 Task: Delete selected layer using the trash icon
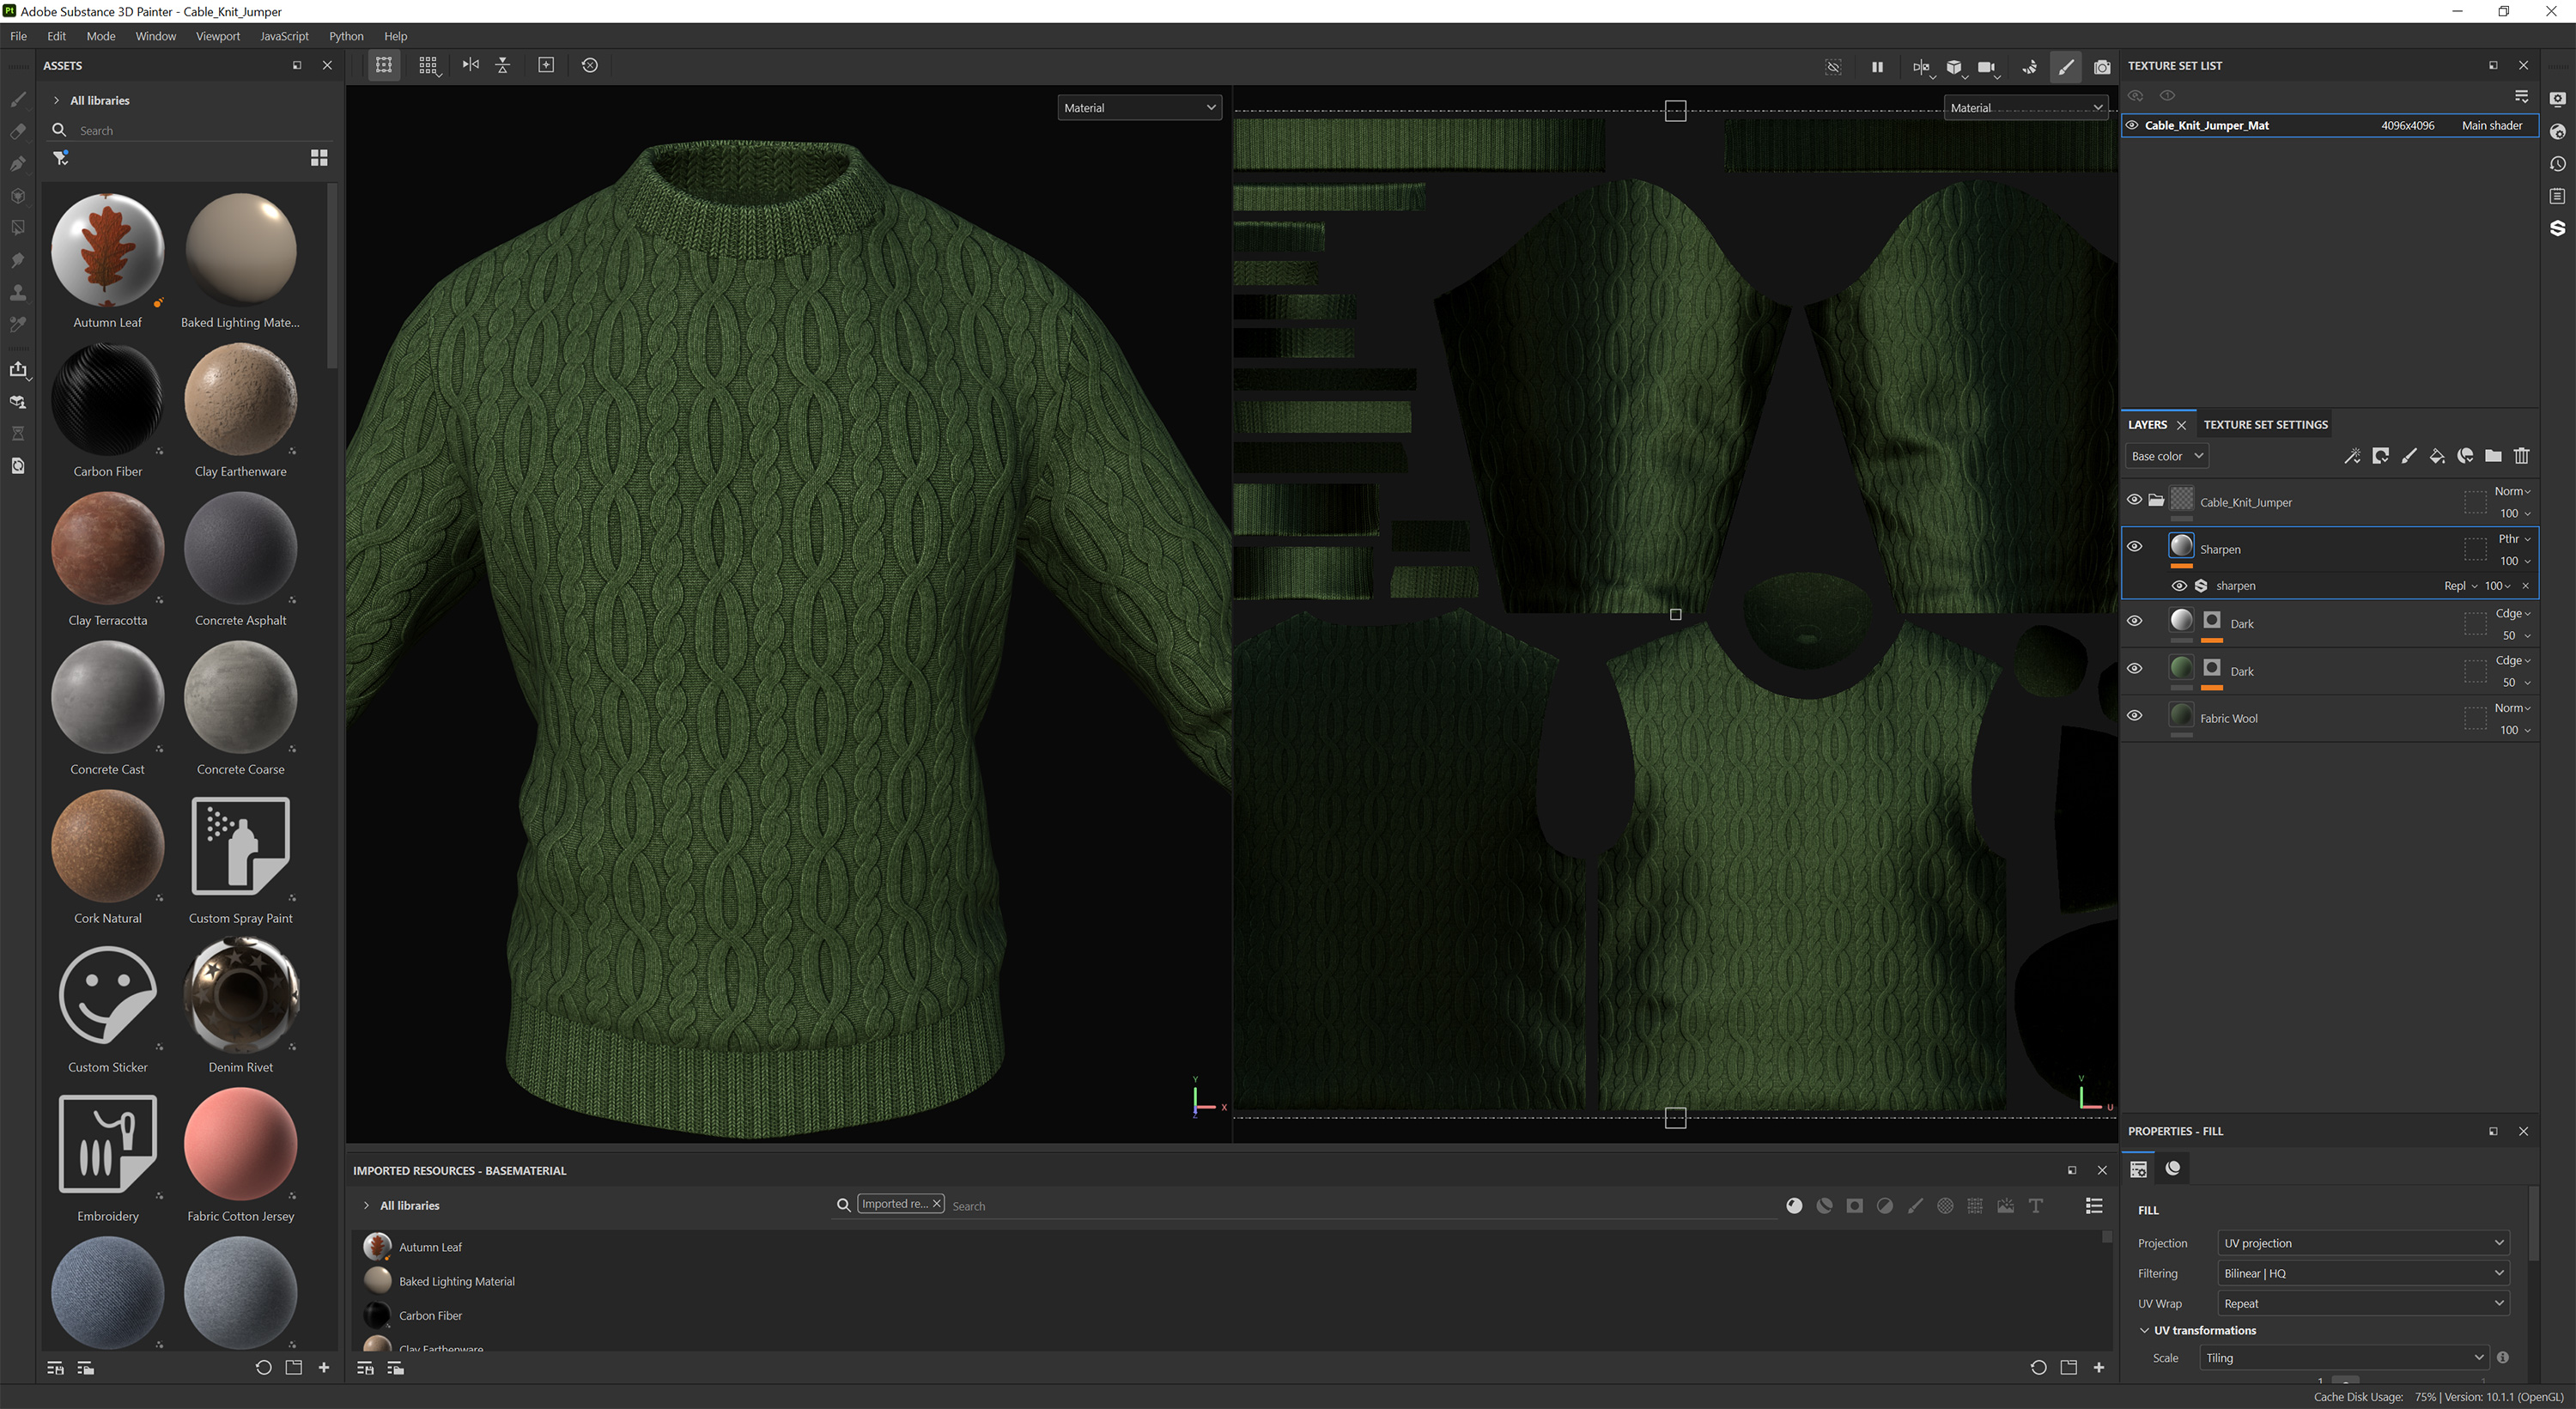click(2521, 456)
